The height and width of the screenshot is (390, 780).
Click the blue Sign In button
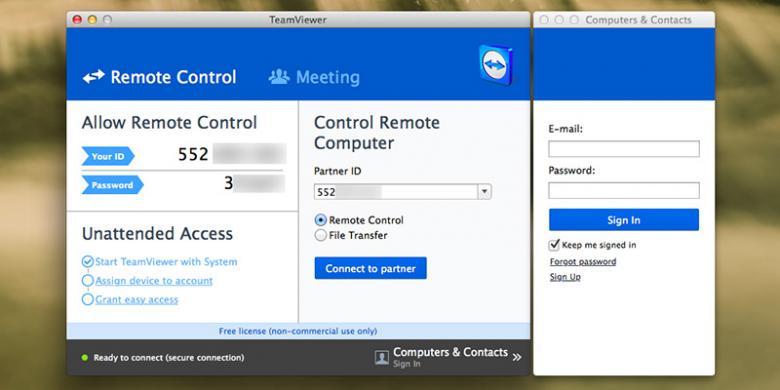point(624,220)
